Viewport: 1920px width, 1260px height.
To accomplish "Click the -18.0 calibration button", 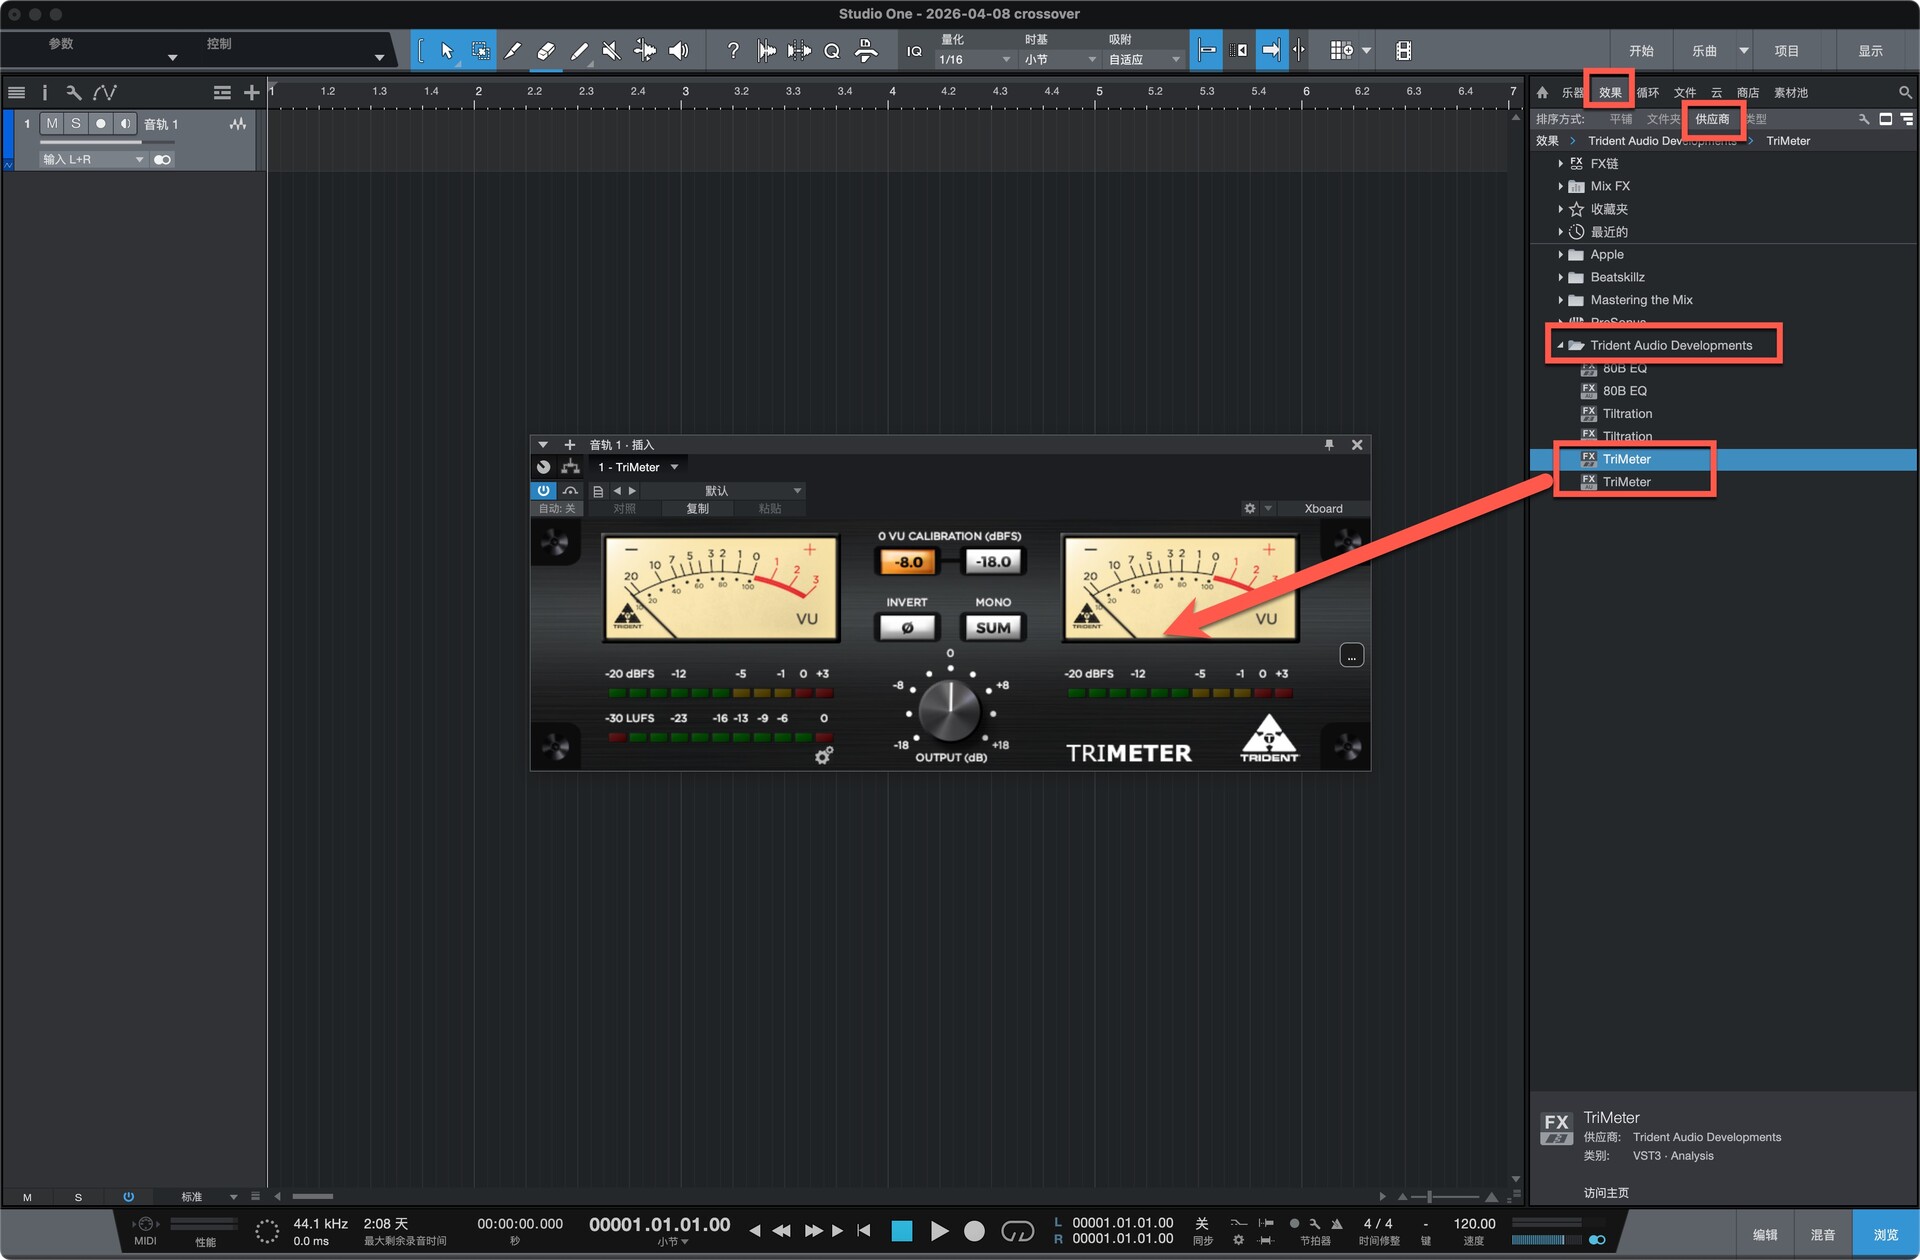I will [x=993, y=562].
